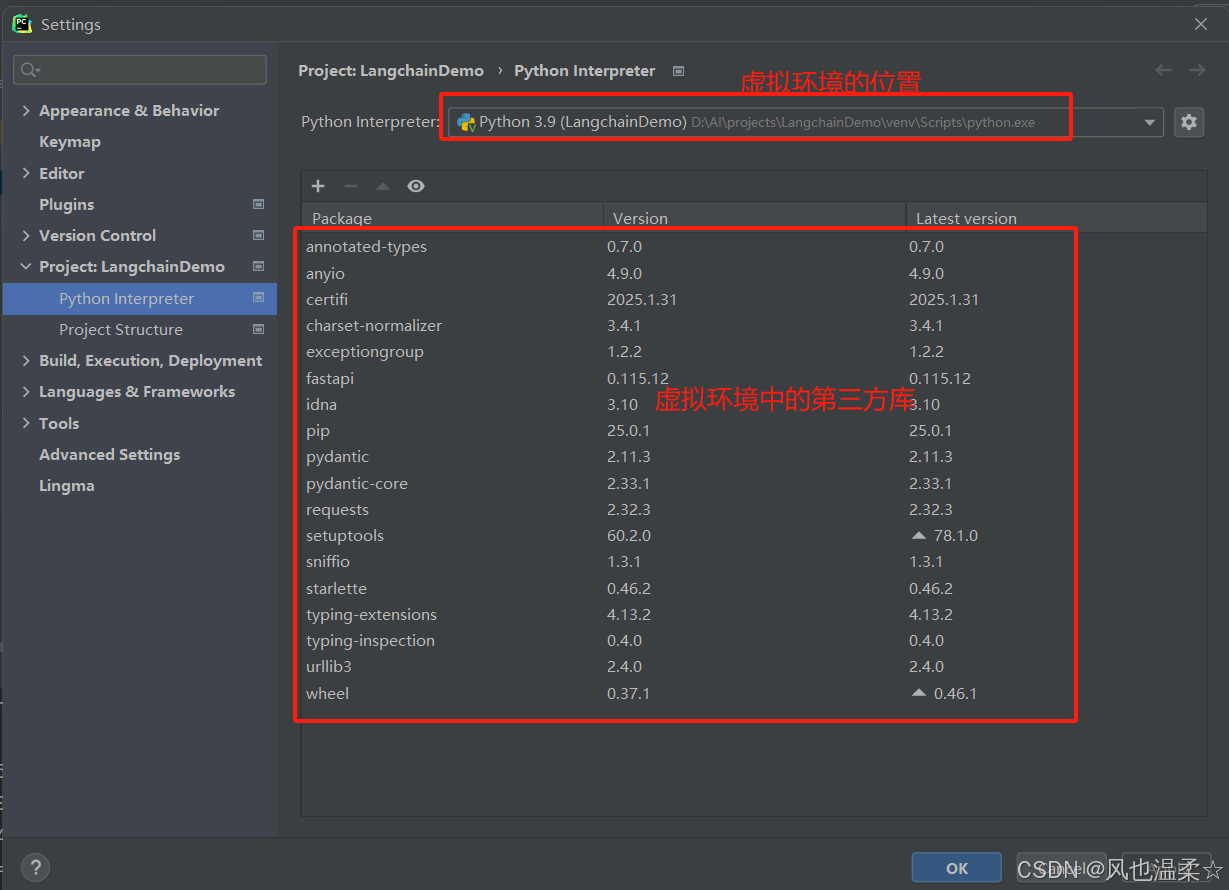This screenshot has height=890, width=1229.
Task: Select the setuptools package row
Action: click(754, 535)
